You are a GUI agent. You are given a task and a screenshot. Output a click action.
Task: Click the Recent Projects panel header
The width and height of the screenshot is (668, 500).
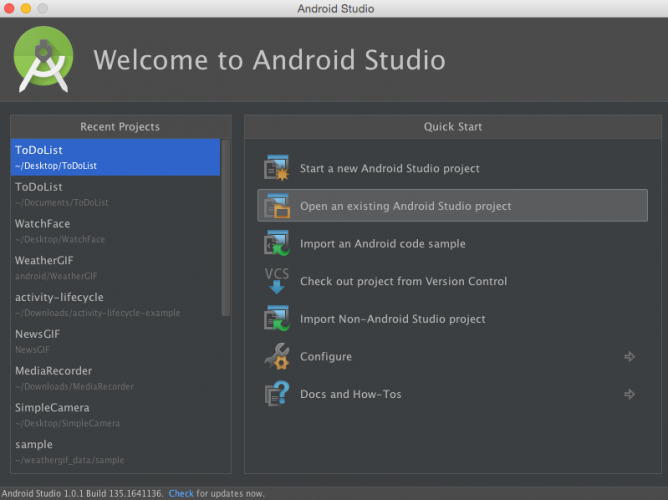[x=121, y=126]
